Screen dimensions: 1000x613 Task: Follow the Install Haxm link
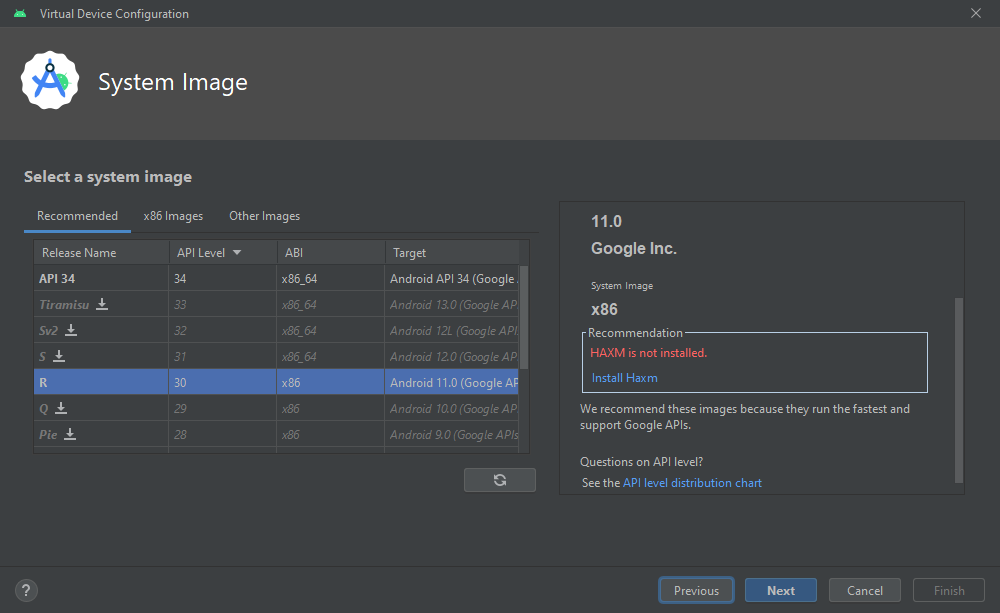pyautogui.click(x=624, y=378)
